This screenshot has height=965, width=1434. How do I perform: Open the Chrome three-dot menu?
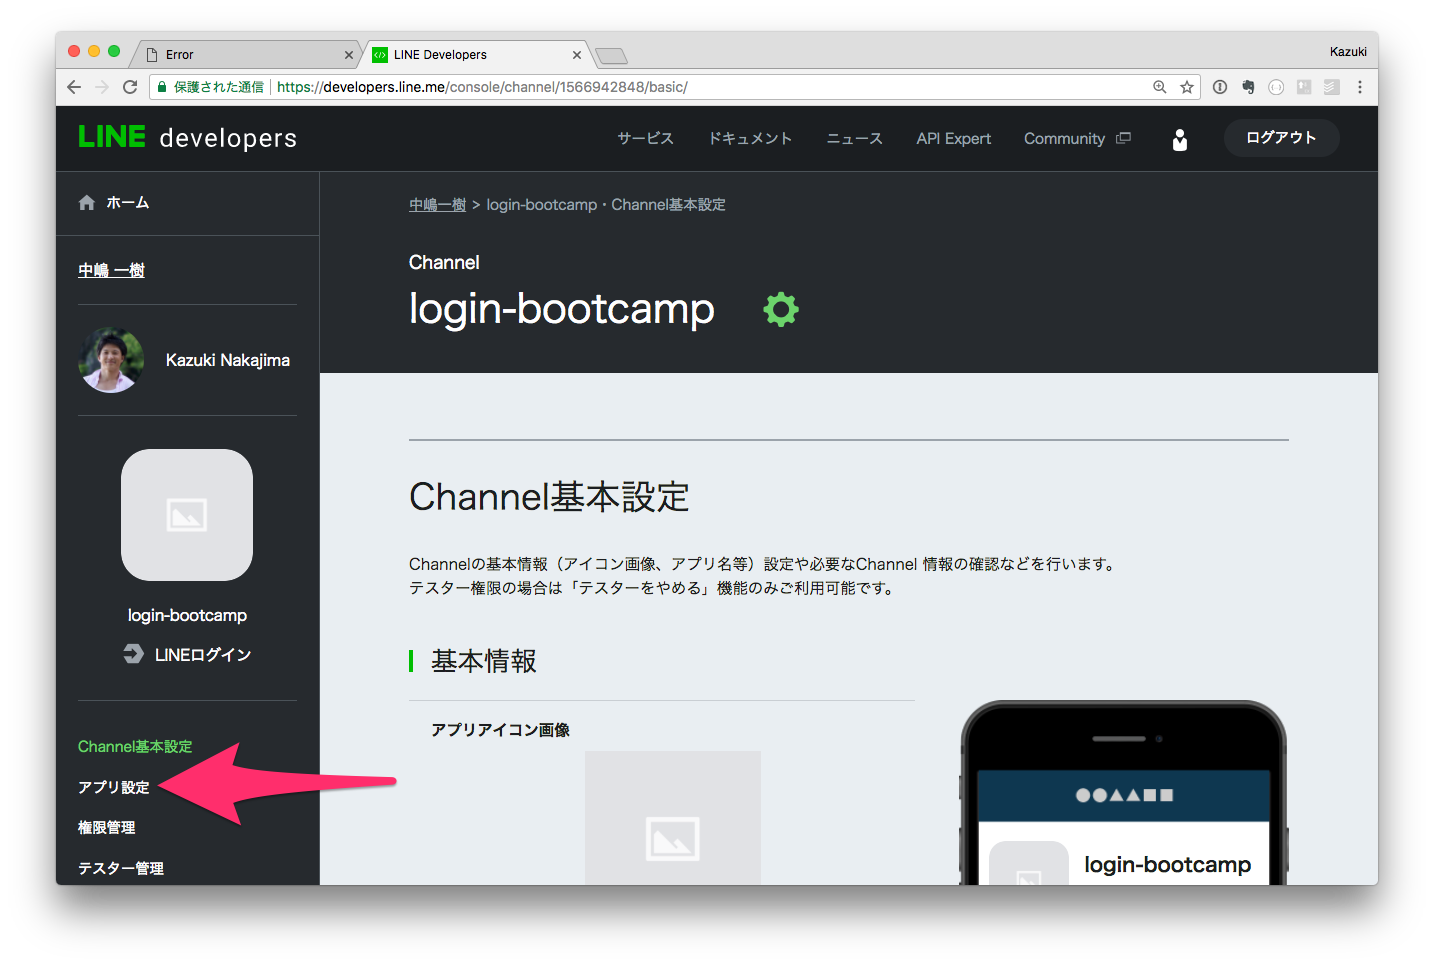tap(1360, 87)
